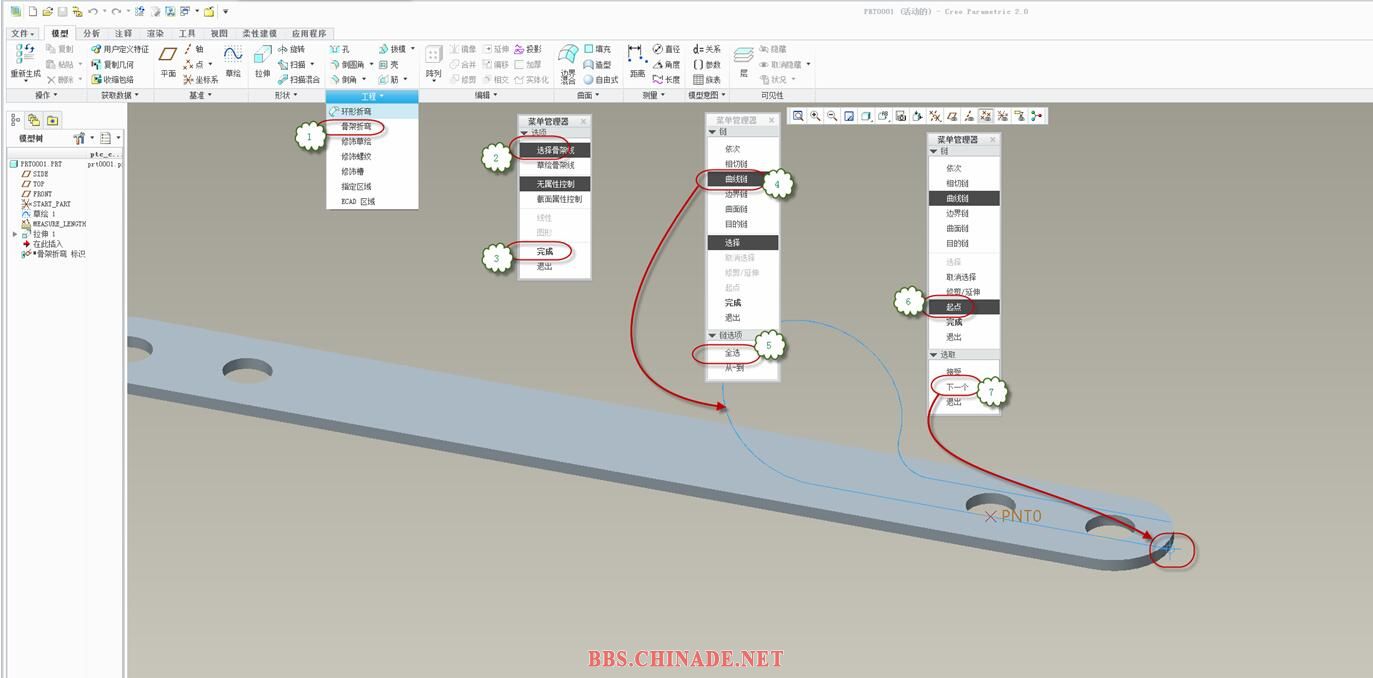
Task: Select the 扫描混合 (Swept blend) tool
Action: 299,79
